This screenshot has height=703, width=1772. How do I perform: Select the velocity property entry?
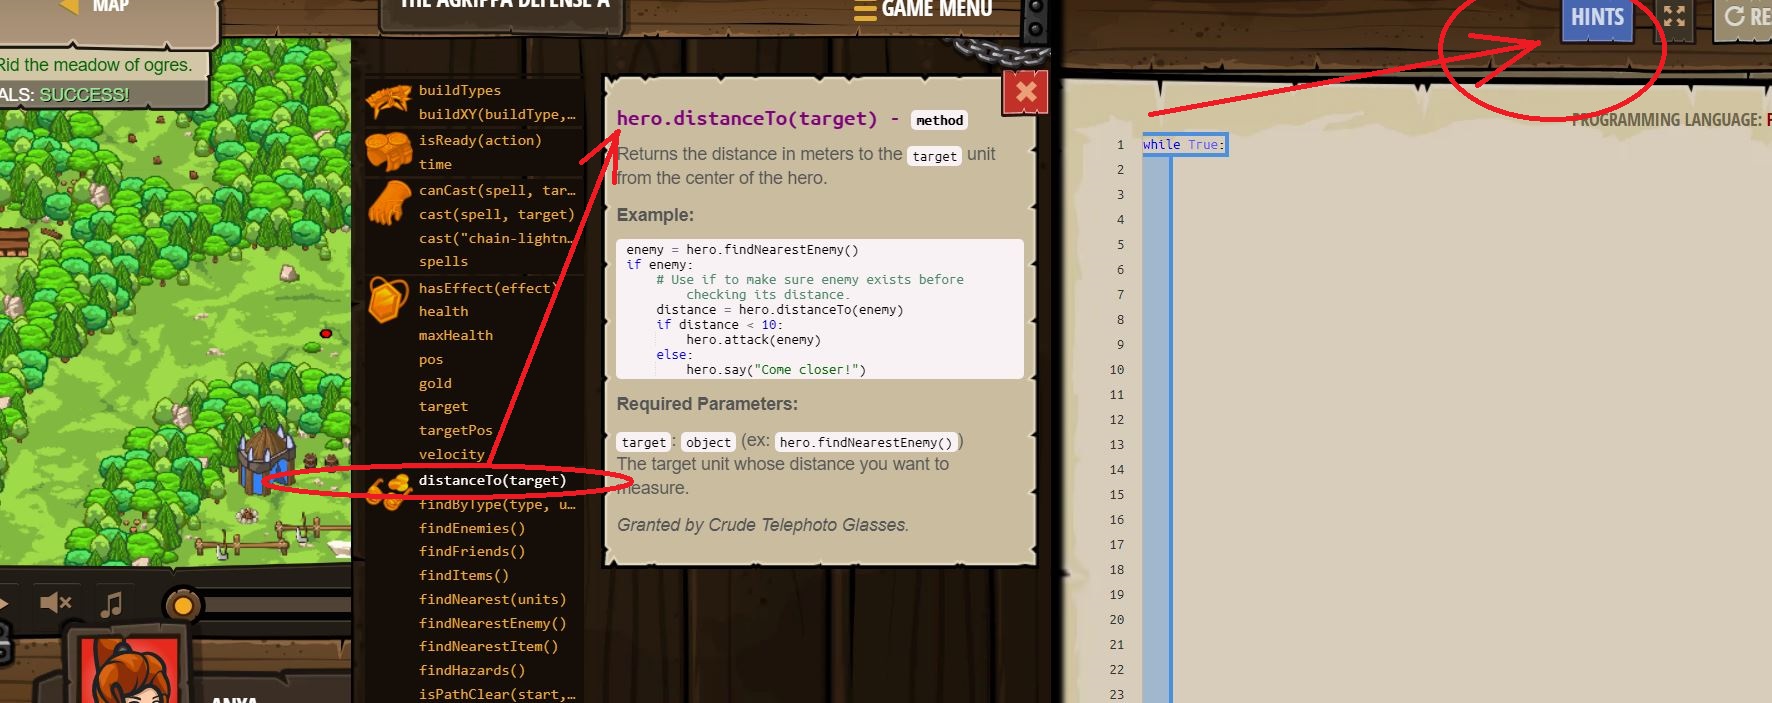pyautogui.click(x=452, y=454)
